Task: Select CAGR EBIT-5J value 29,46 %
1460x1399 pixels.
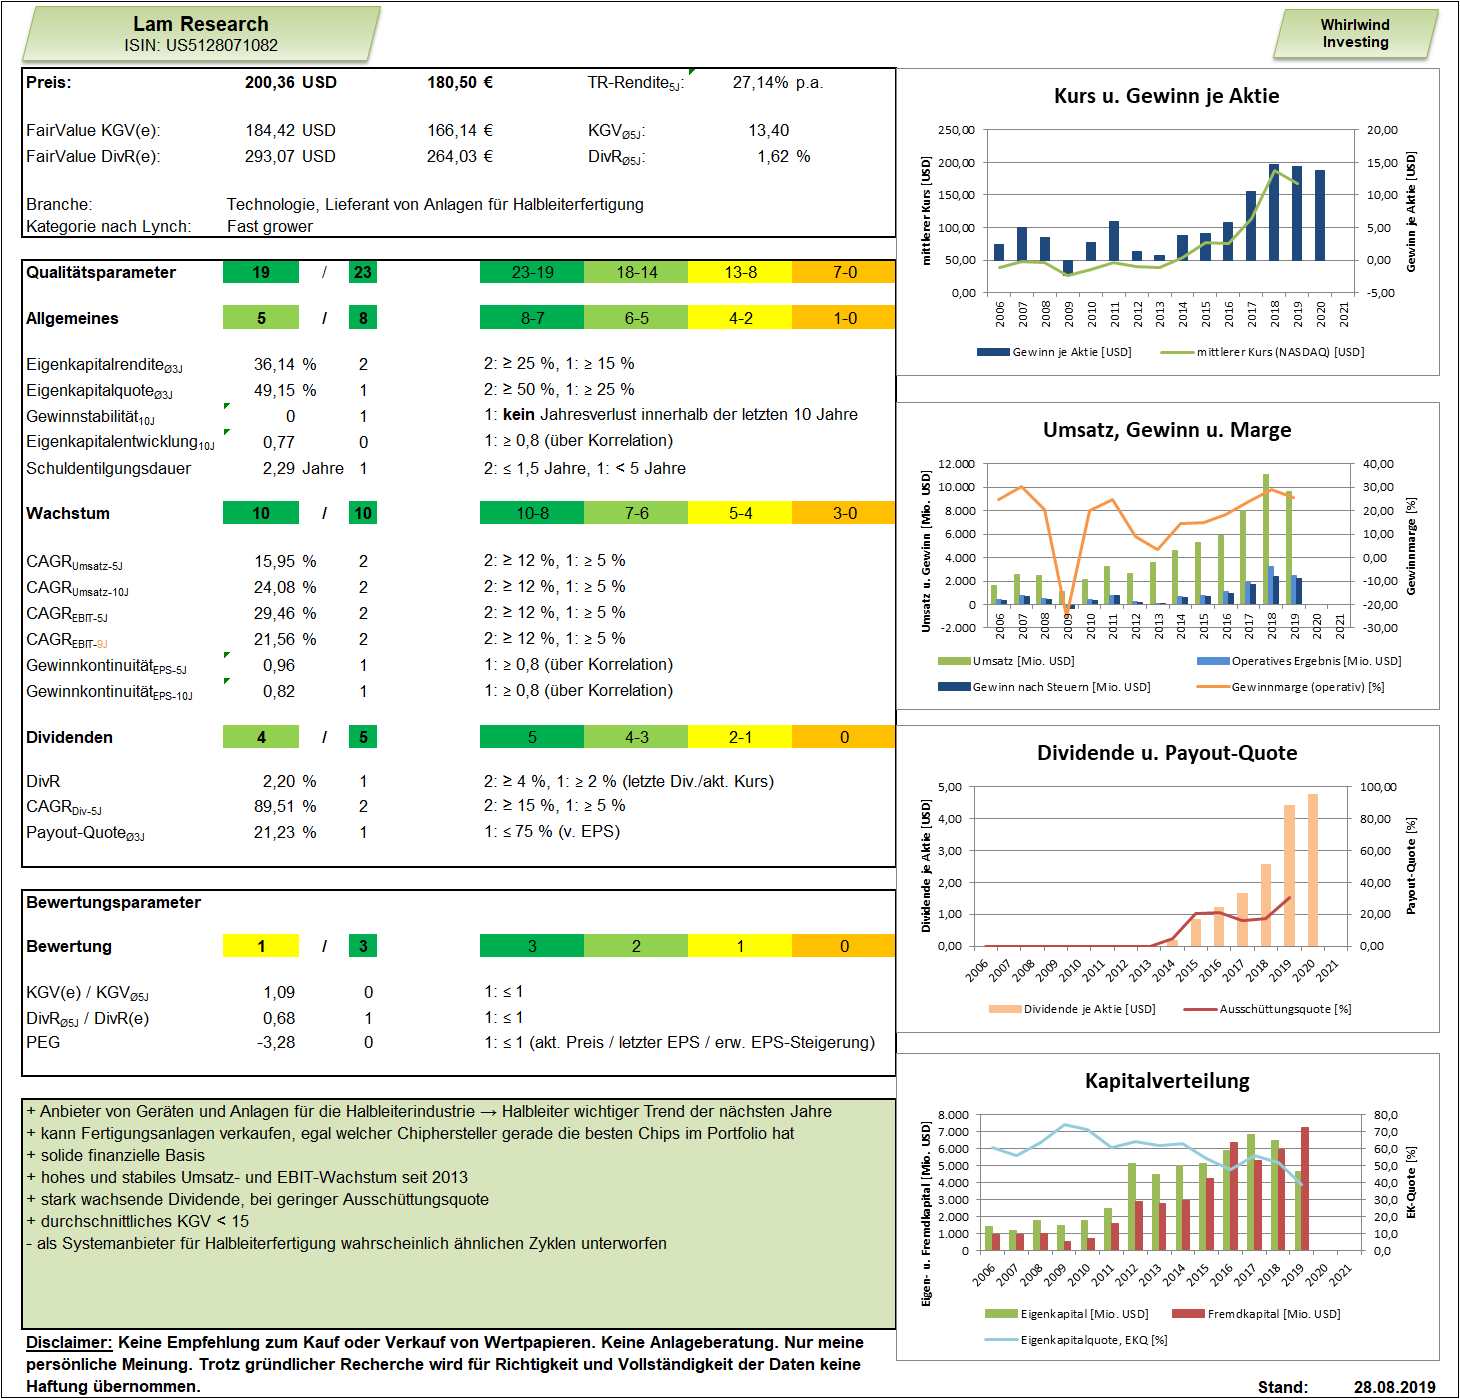Action: (285, 613)
